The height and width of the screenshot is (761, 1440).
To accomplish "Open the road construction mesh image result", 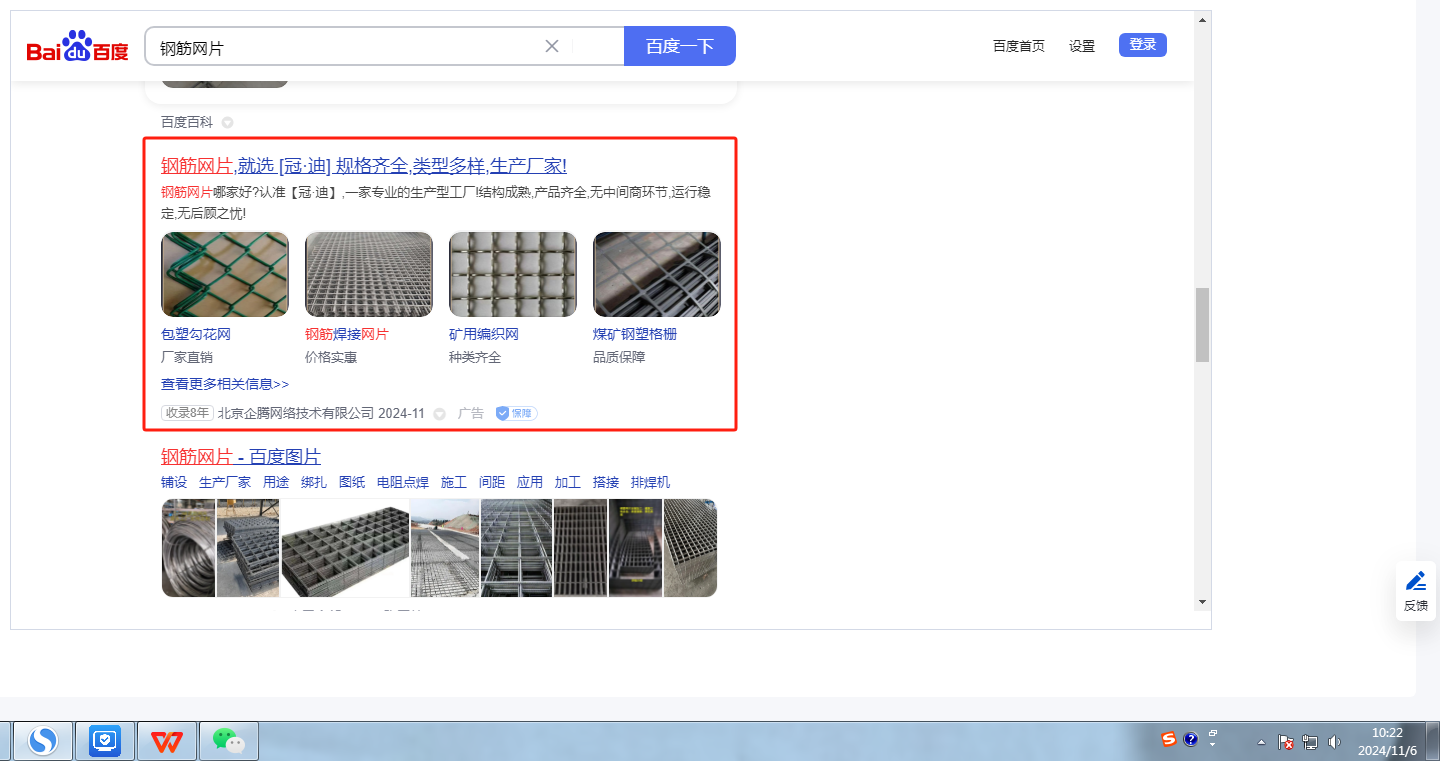I will click(445, 548).
